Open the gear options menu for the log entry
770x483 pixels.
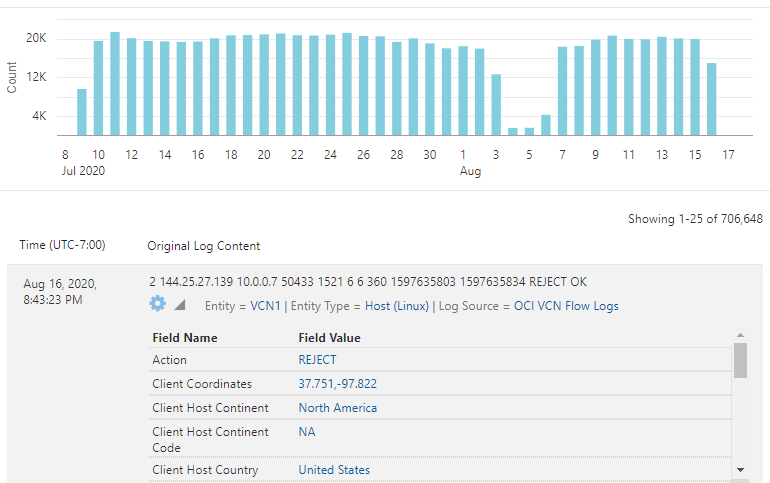pyautogui.click(x=157, y=304)
